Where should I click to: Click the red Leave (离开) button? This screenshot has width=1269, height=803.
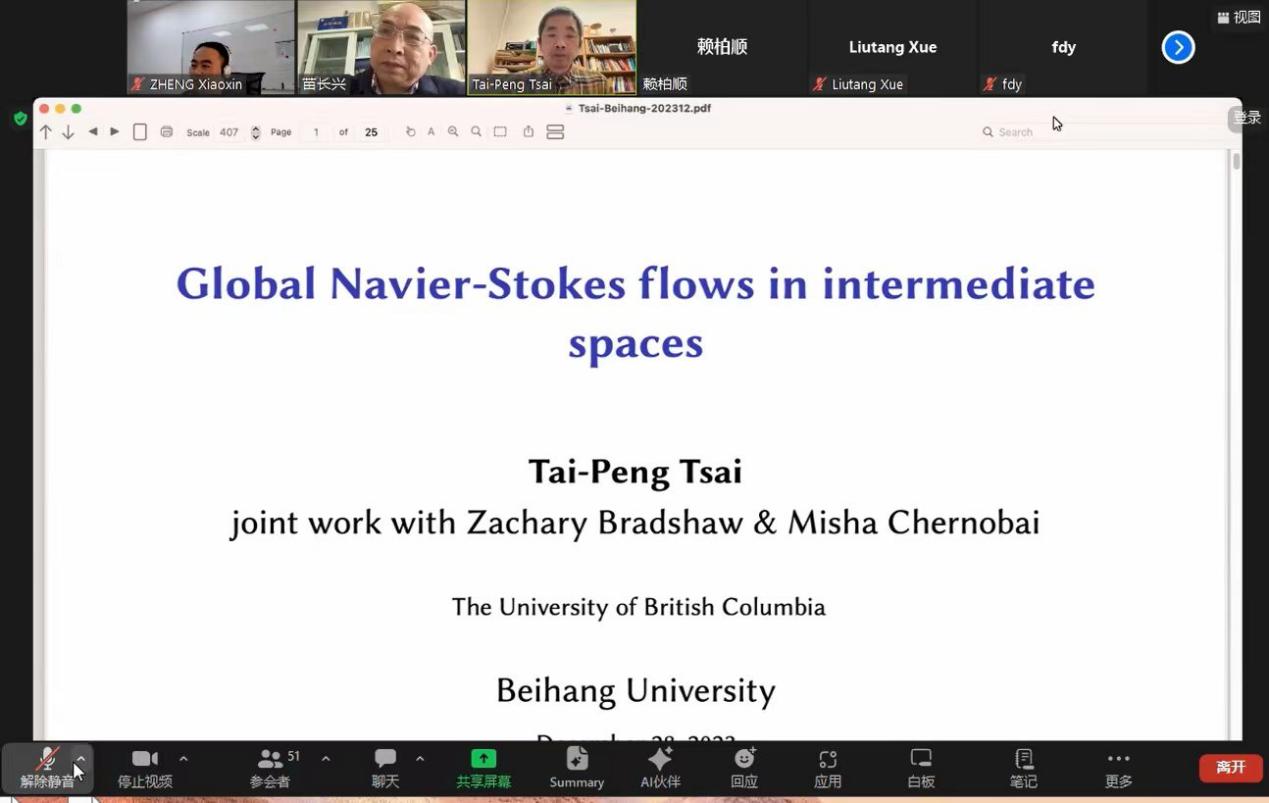1230,767
